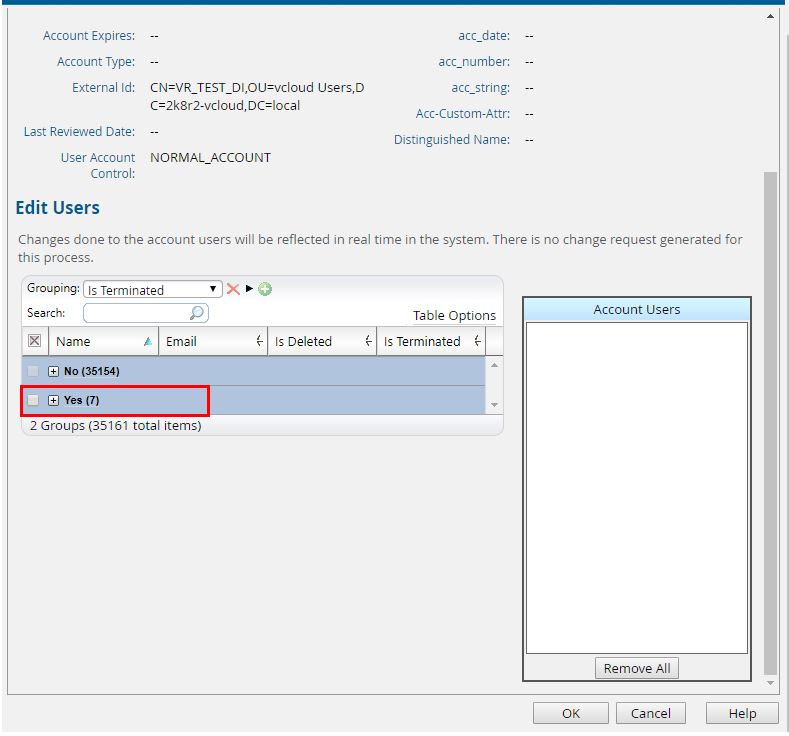This screenshot has height=736, width=789.
Task: Click into the Search input field
Action: pyautogui.click(x=137, y=313)
